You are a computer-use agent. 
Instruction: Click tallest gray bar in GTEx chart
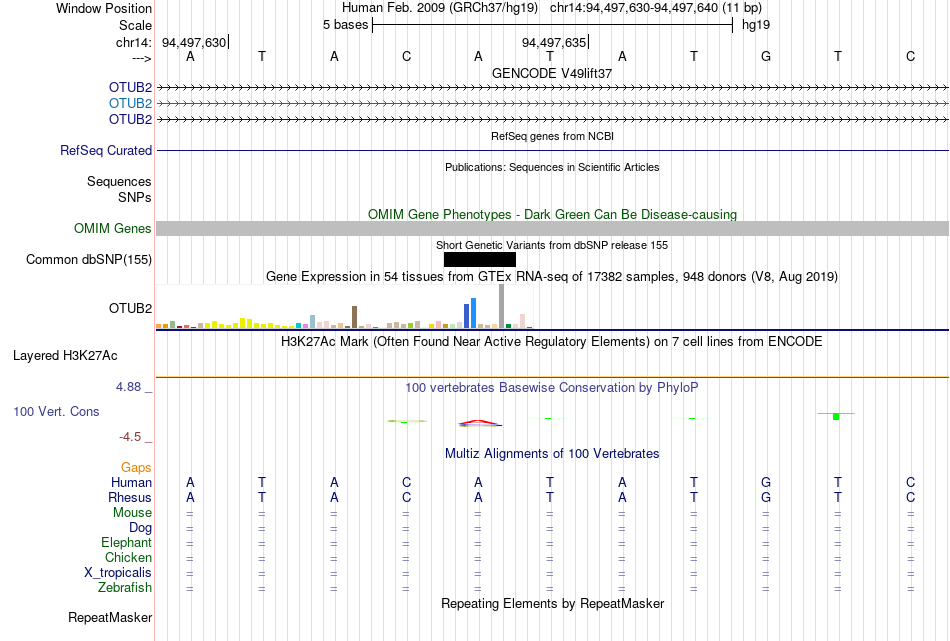(x=502, y=306)
